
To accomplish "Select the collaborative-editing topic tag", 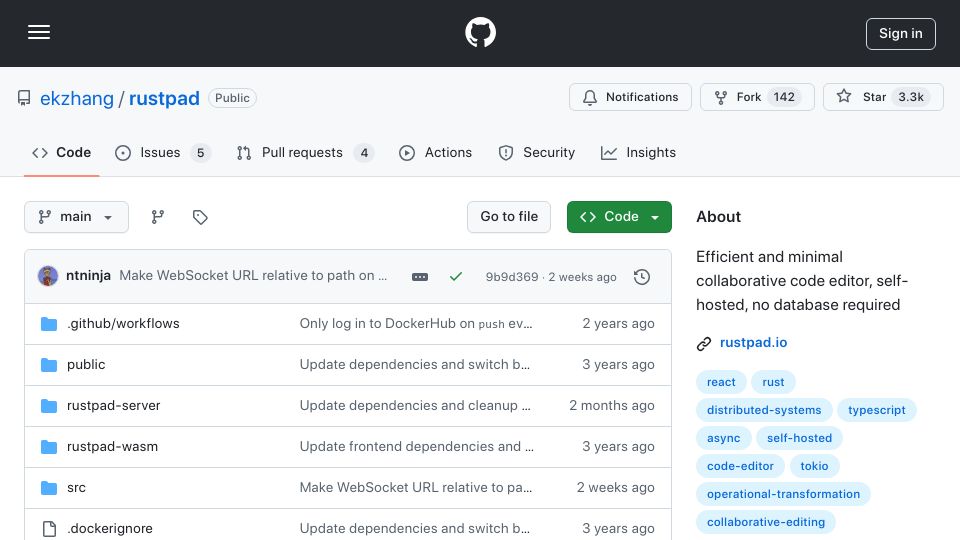I will point(766,522).
